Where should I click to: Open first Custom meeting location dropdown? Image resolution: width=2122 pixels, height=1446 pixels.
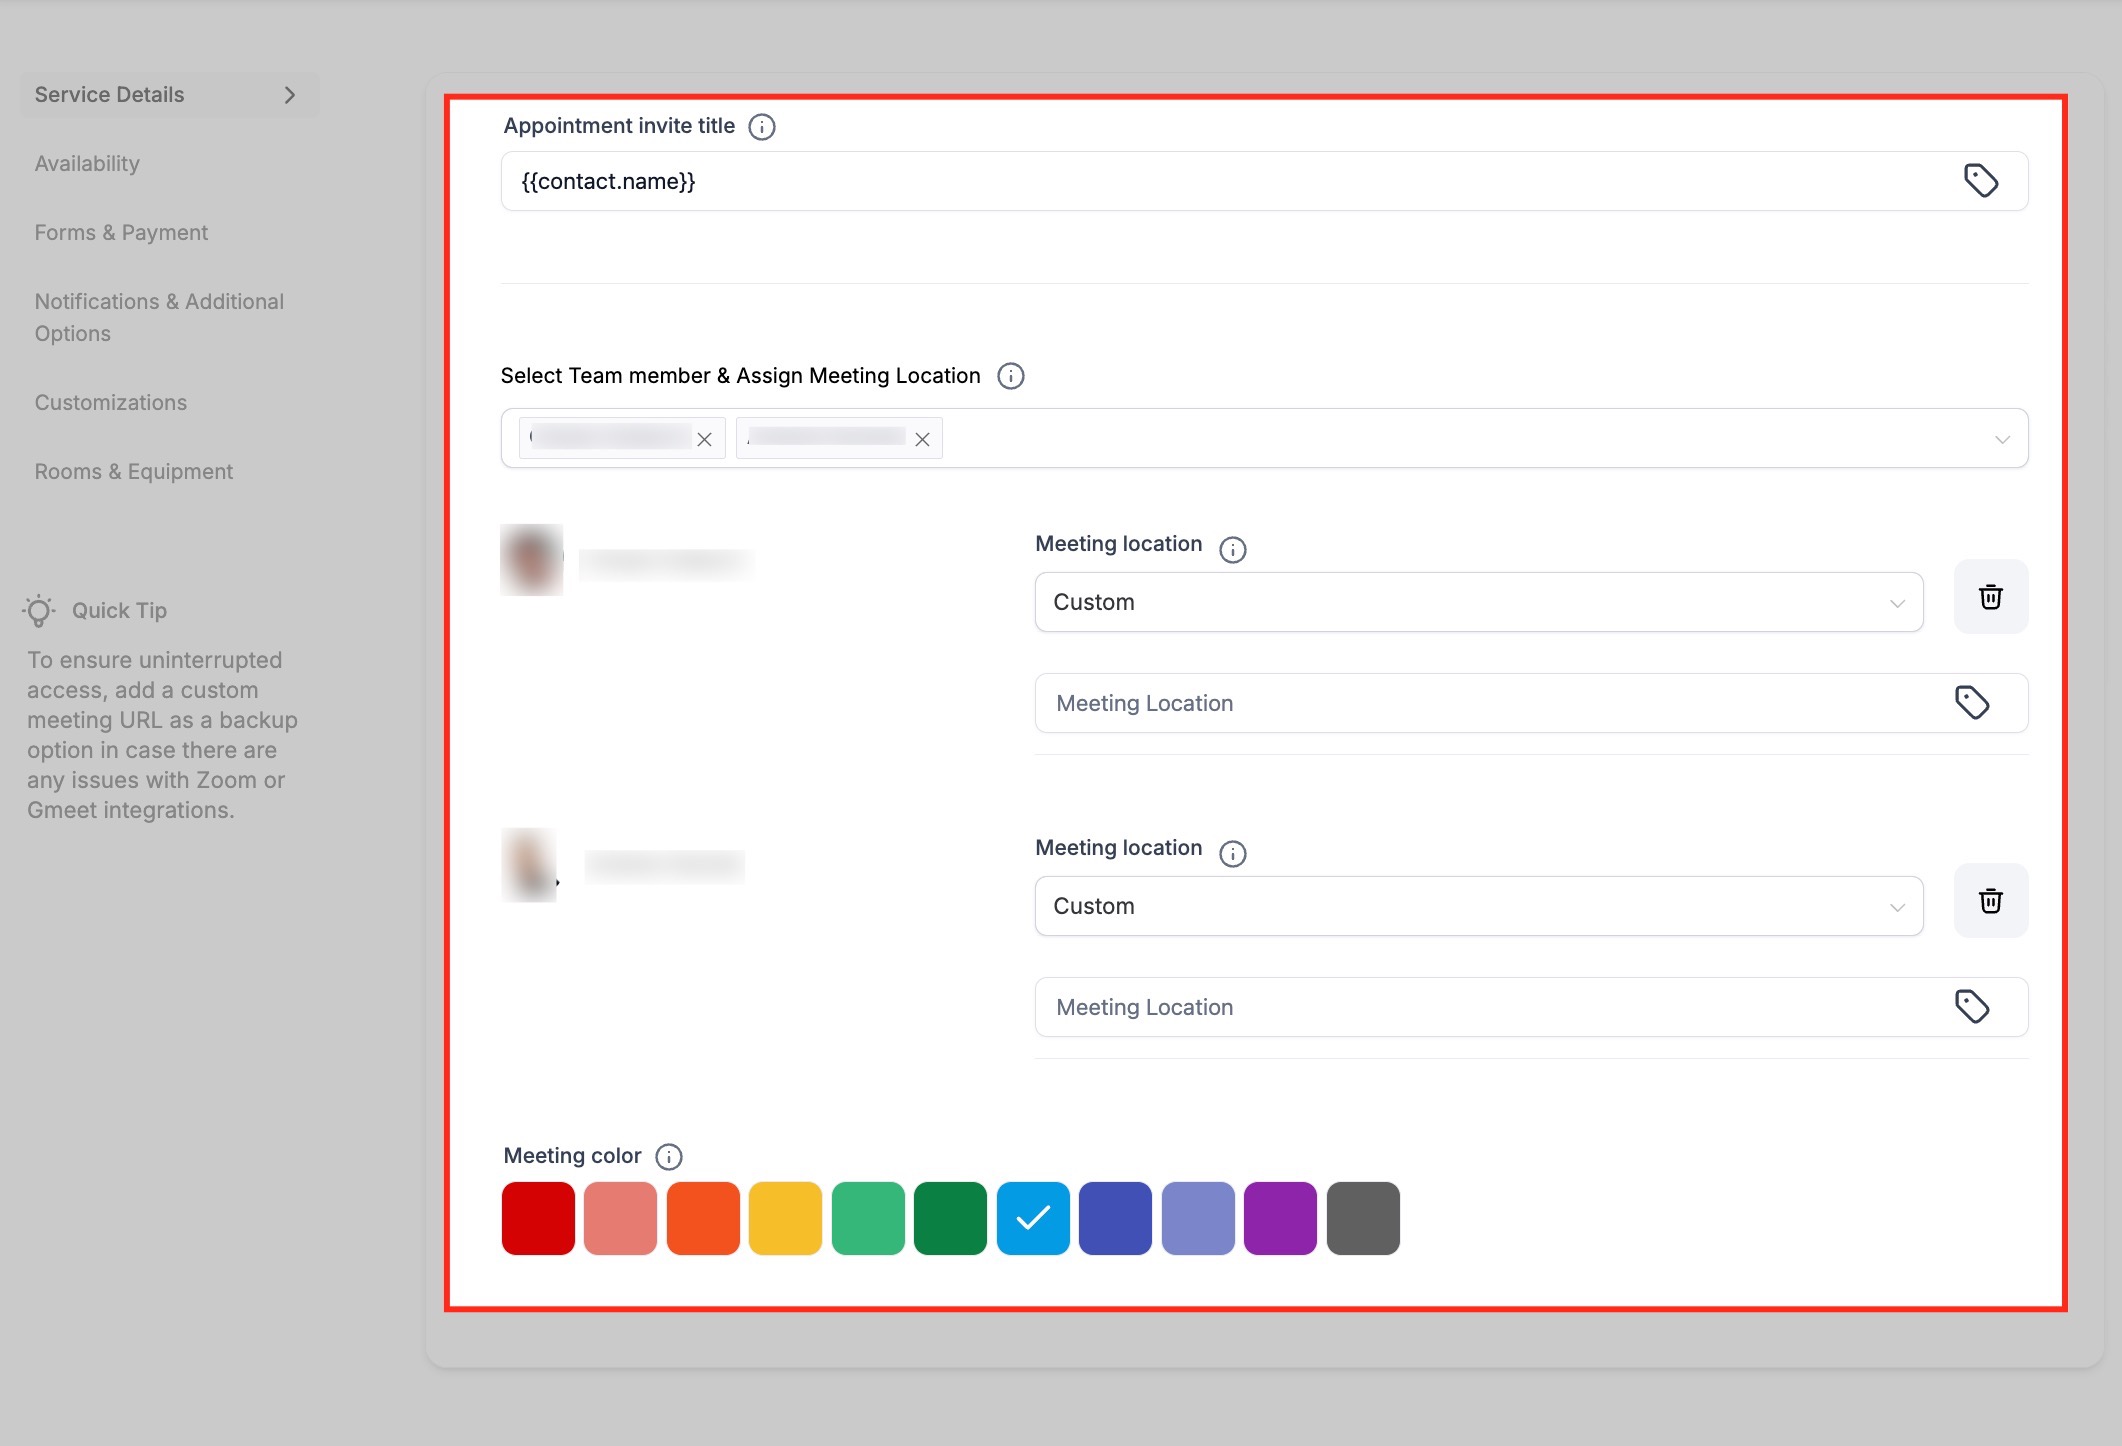[1478, 602]
